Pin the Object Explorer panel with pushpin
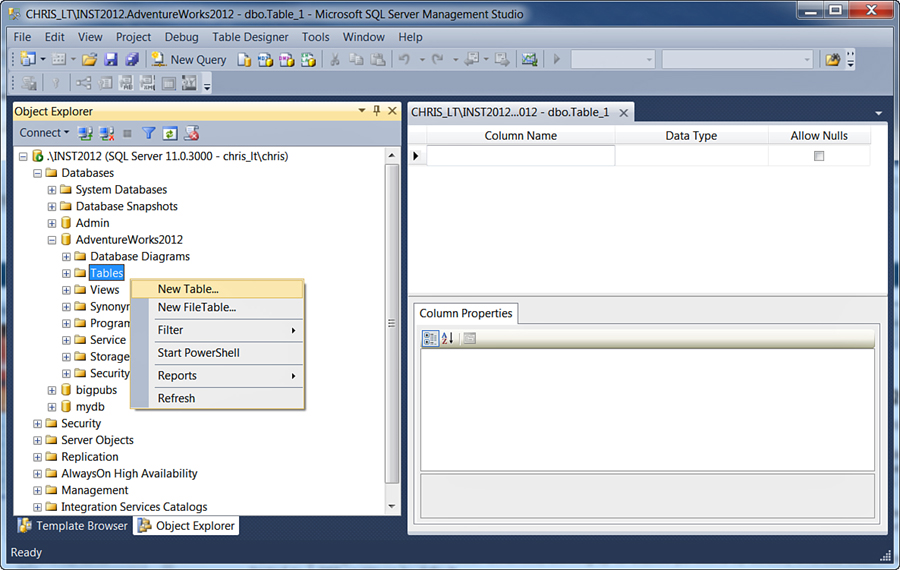 pyautogui.click(x=376, y=111)
